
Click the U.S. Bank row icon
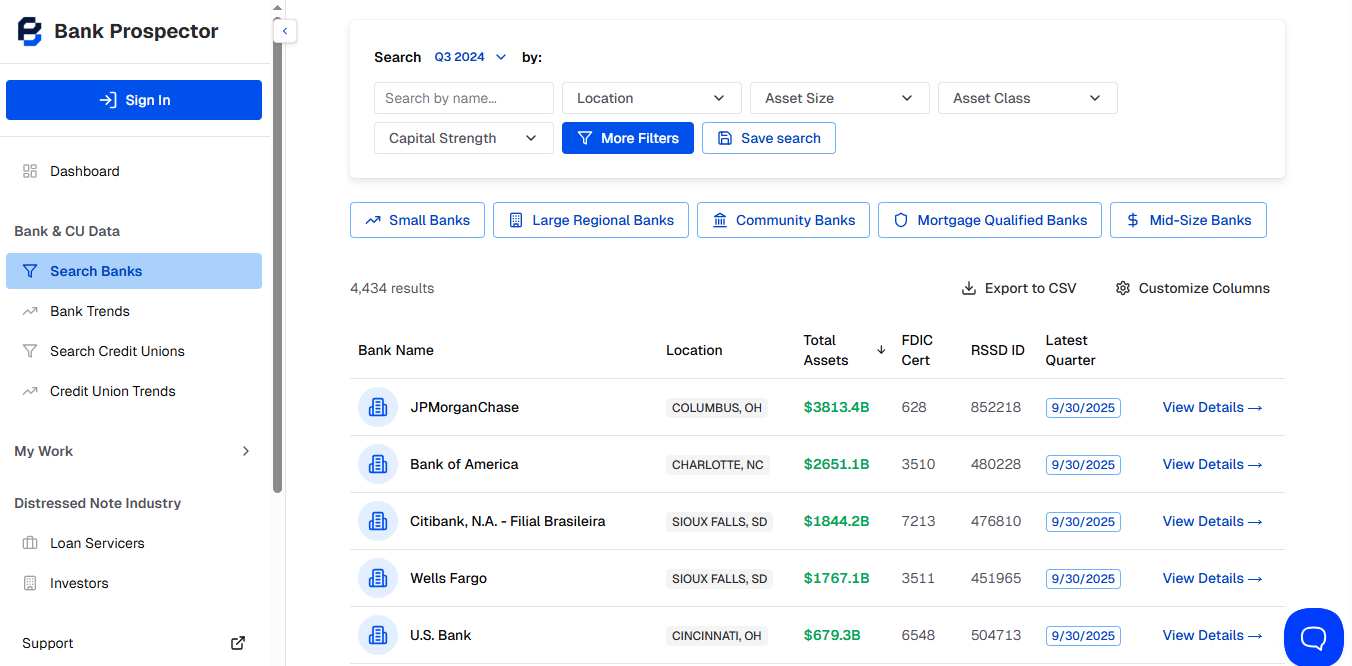click(x=378, y=635)
